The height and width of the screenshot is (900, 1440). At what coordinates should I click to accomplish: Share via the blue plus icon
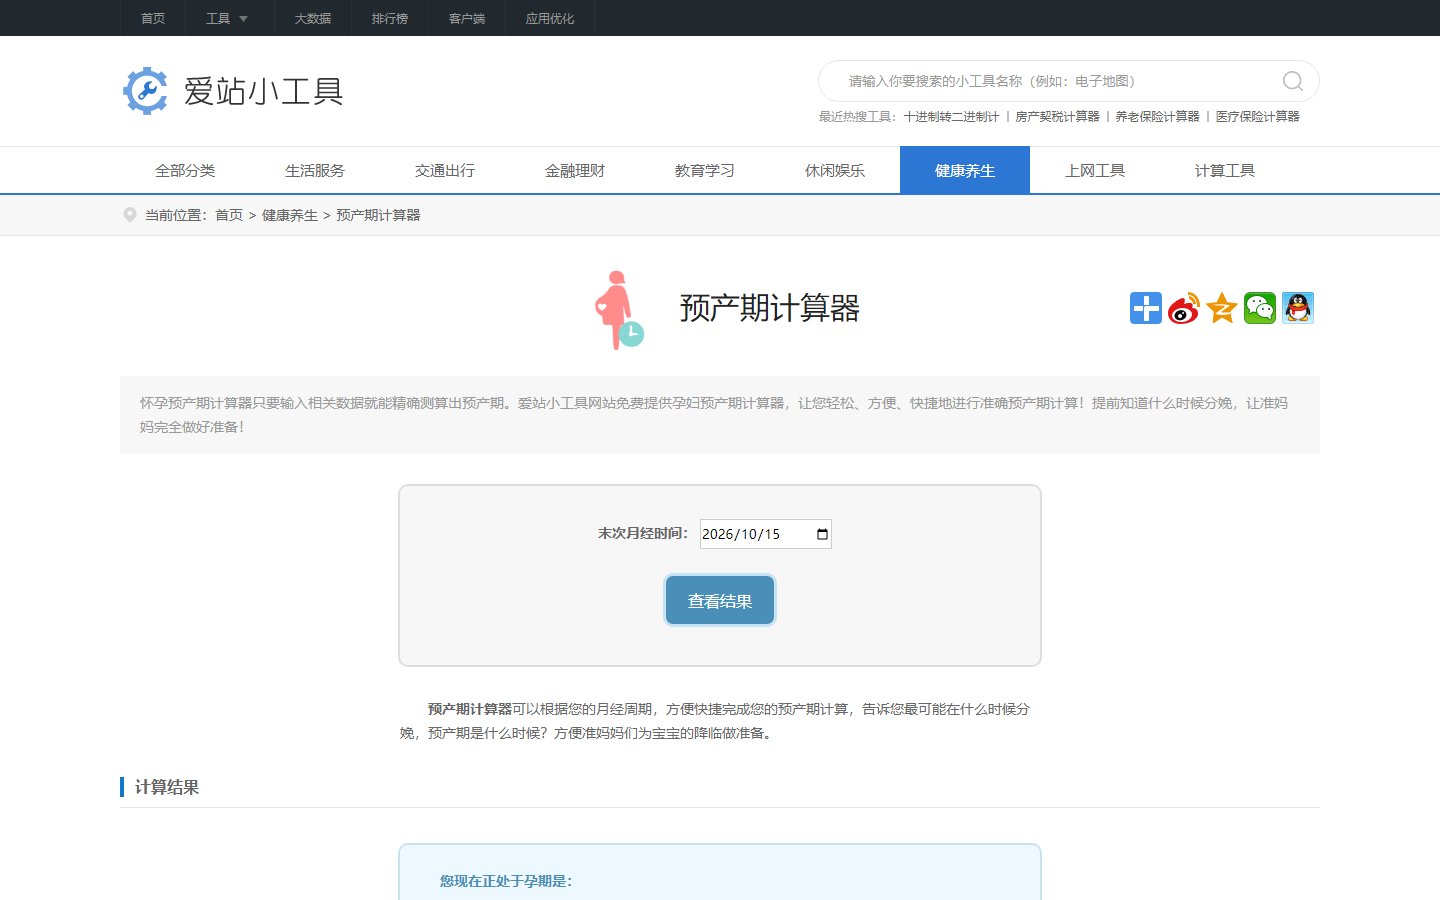[x=1146, y=308]
